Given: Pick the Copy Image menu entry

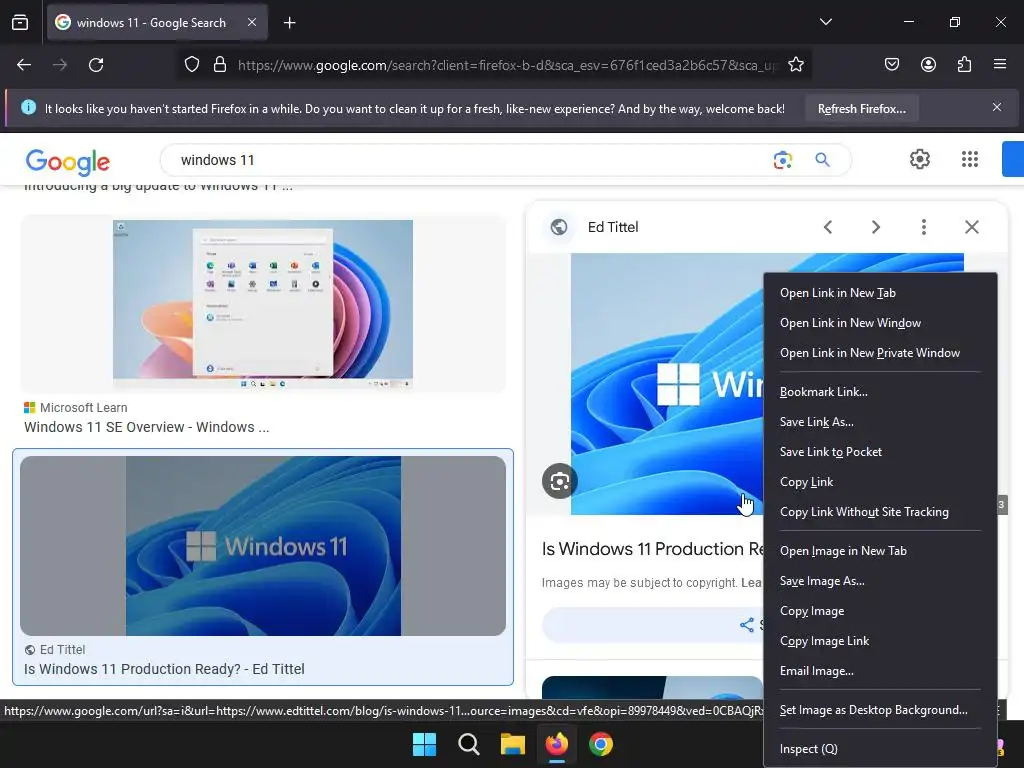Looking at the screenshot, I should pyautogui.click(x=880, y=611).
